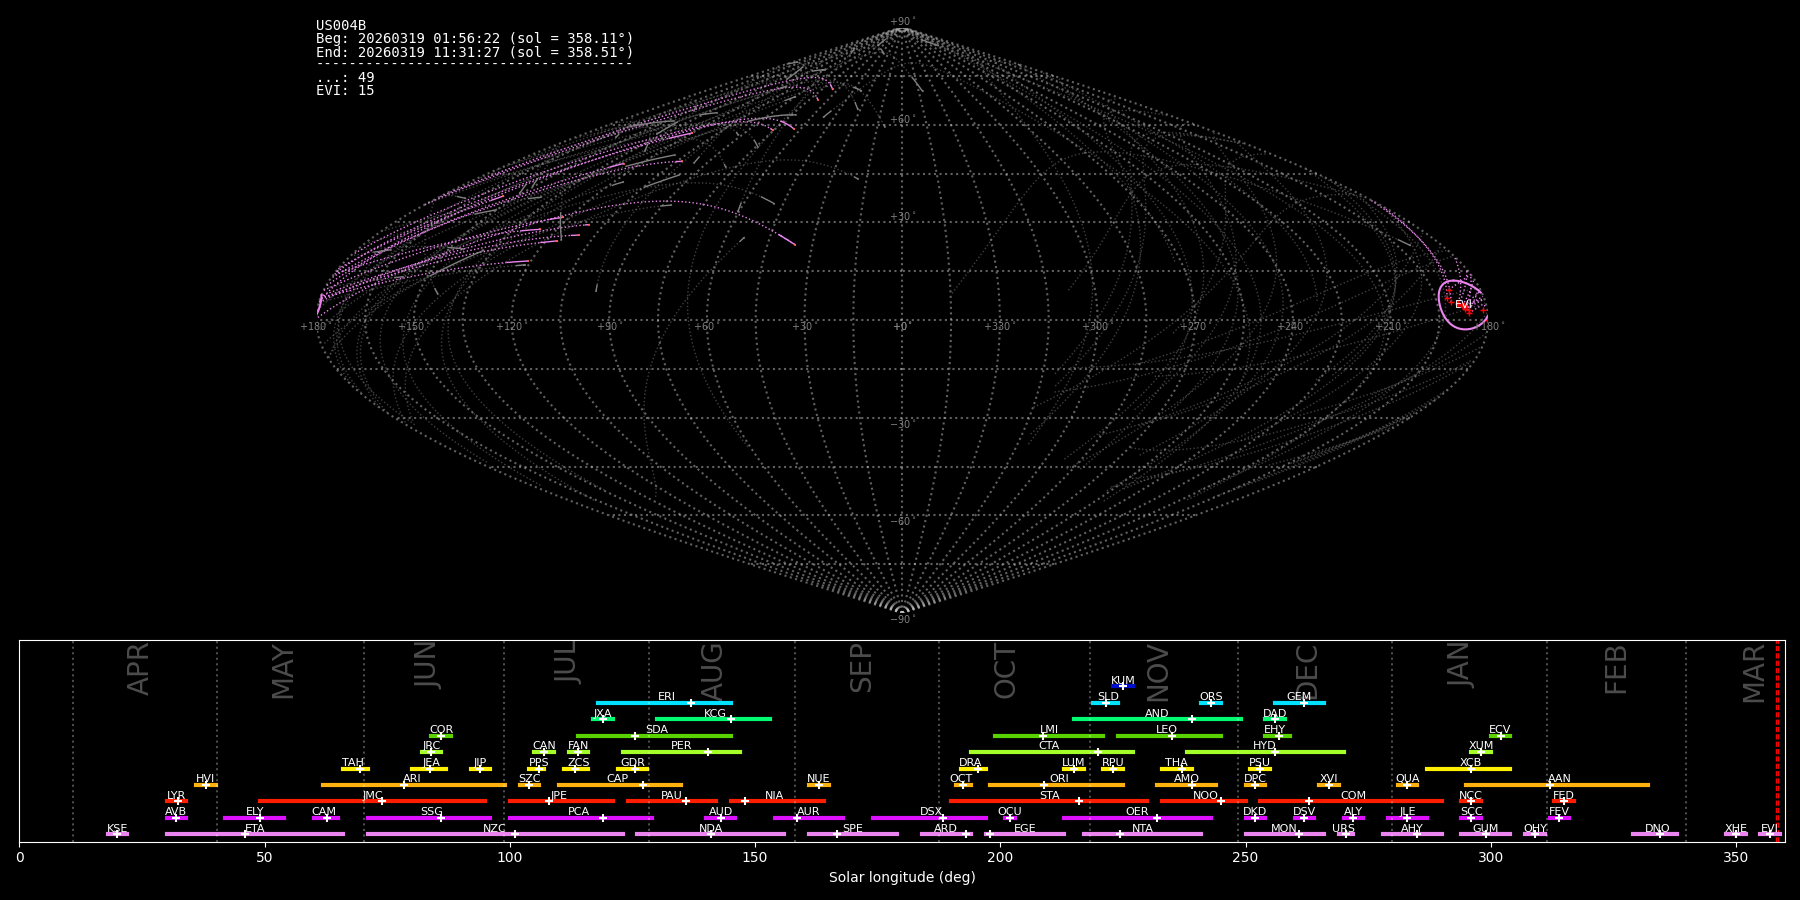Click the SSG shower label
1800x900 pixels.
(x=431, y=812)
